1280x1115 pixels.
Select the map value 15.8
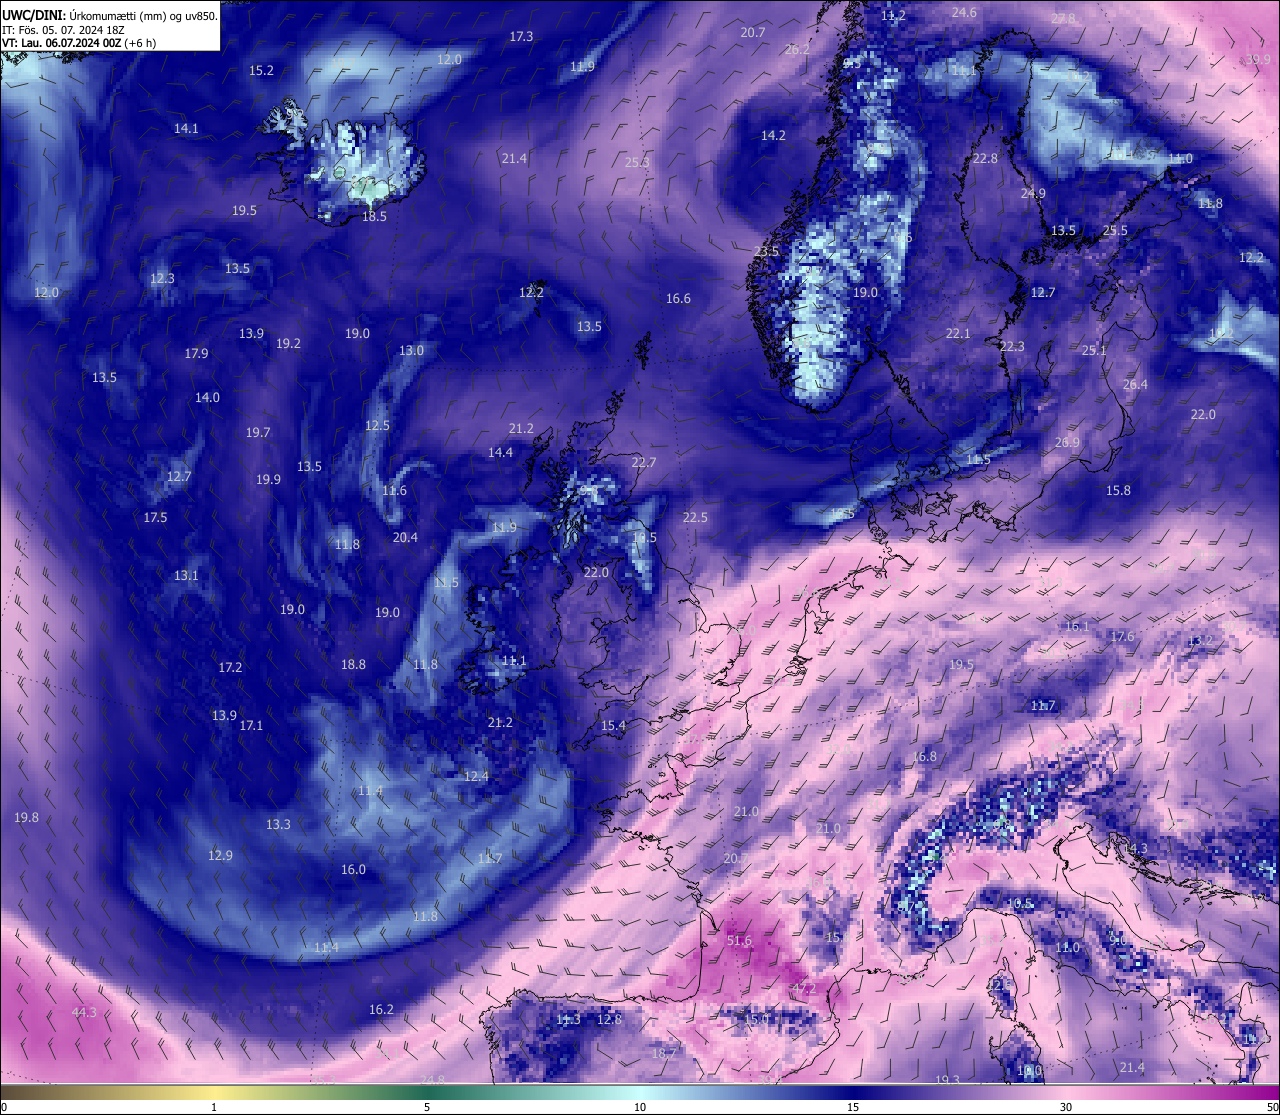[x=1118, y=491]
